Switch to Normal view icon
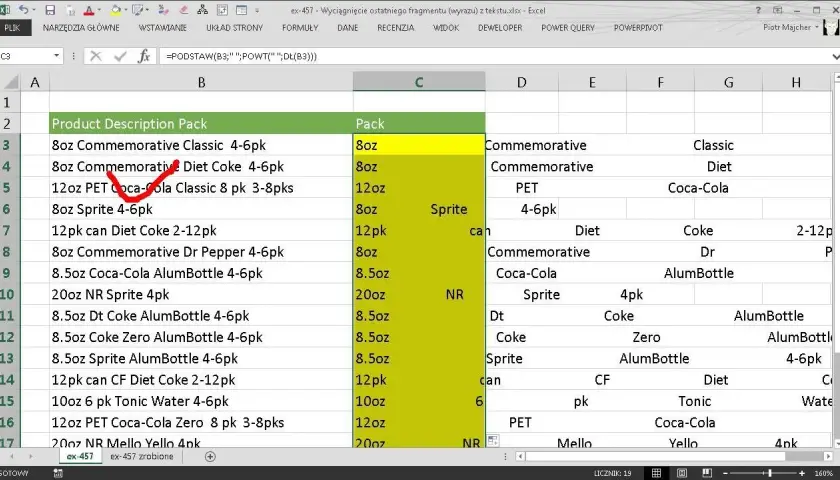The height and width of the screenshot is (480, 840). 656,473
